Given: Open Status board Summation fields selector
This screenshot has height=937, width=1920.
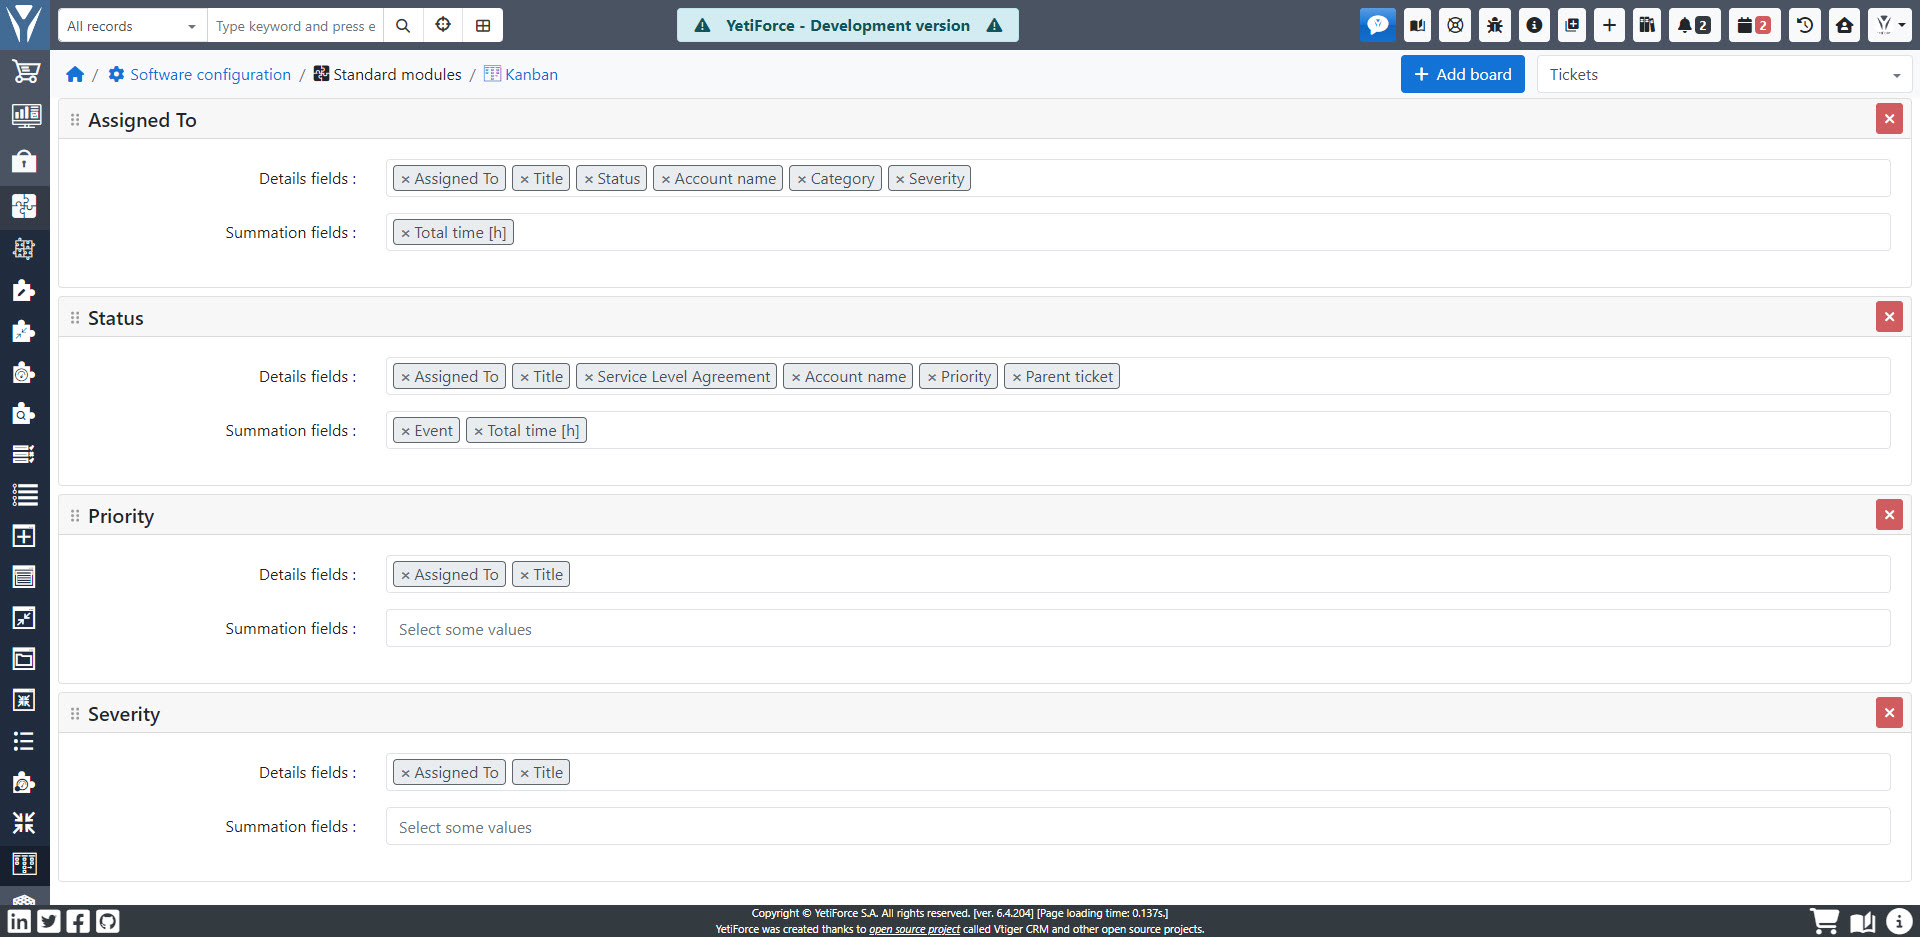Looking at the screenshot, I should pos(1138,430).
